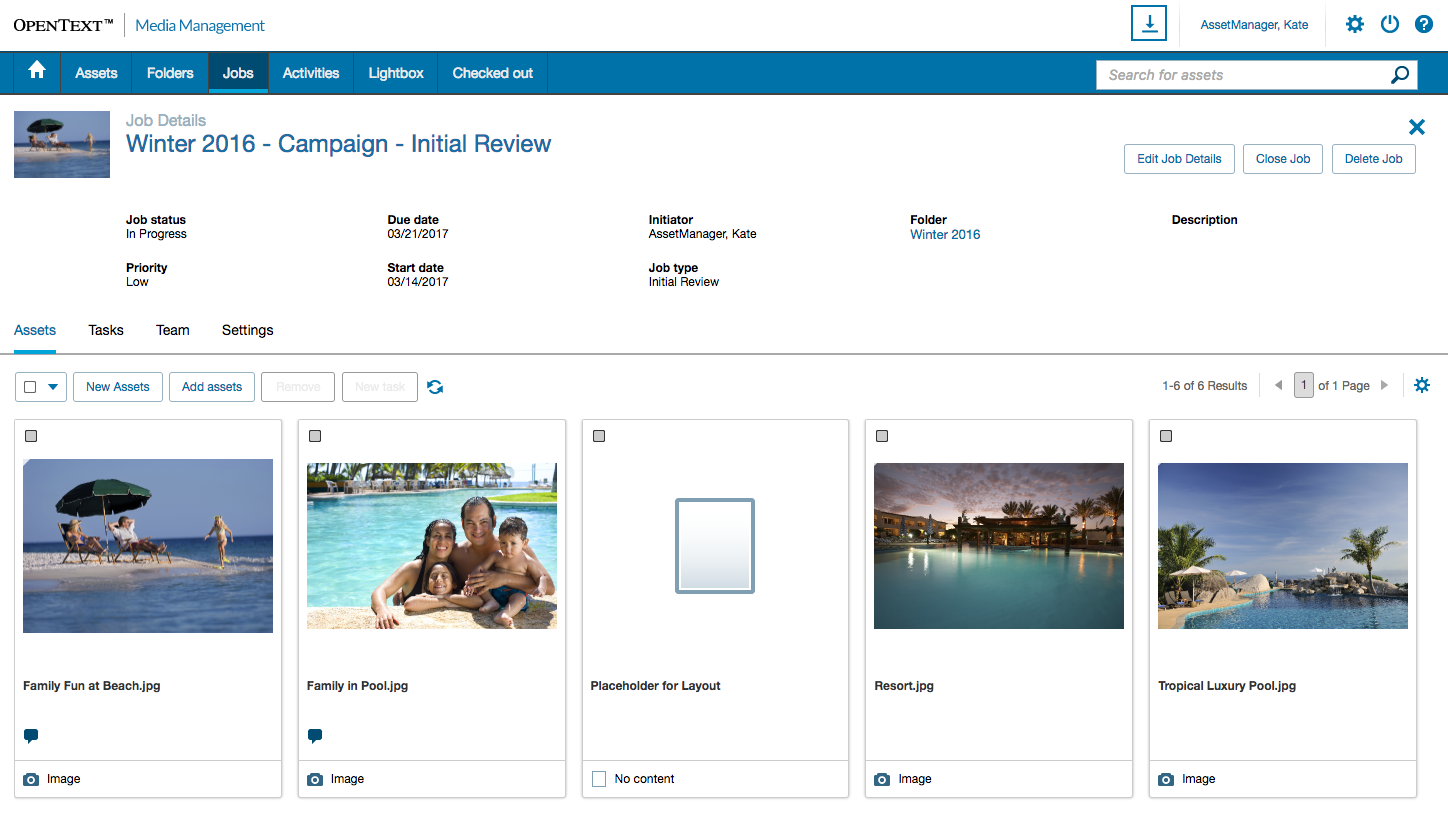The height and width of the screenshot is (815, 1448).
Task: Click camera icon on Family Fun at Beach card
Action: click(31, 779)
